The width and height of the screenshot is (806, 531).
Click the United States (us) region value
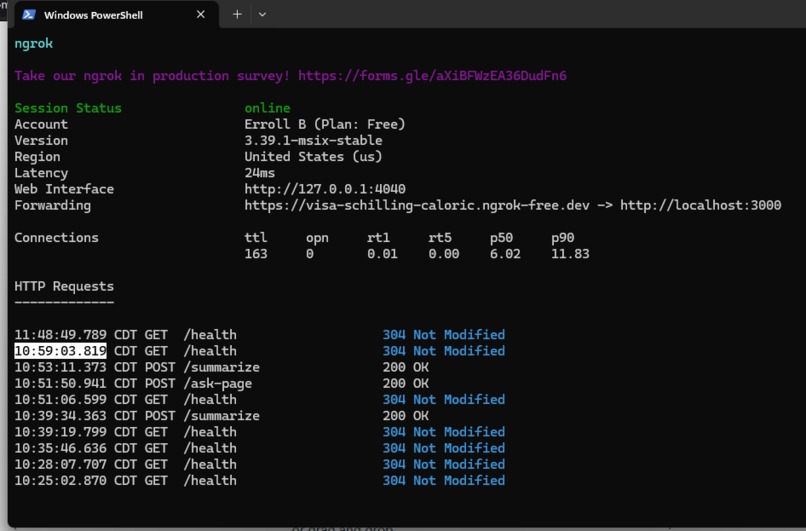click(314, 157)
